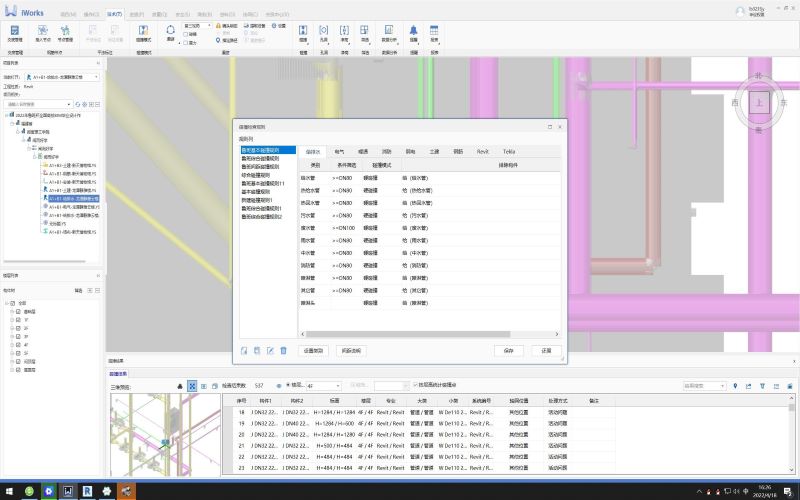This screenshot has width=800, height=500.
Task: Click the dialog scrollbar right arrow
Action: (557, 334)
